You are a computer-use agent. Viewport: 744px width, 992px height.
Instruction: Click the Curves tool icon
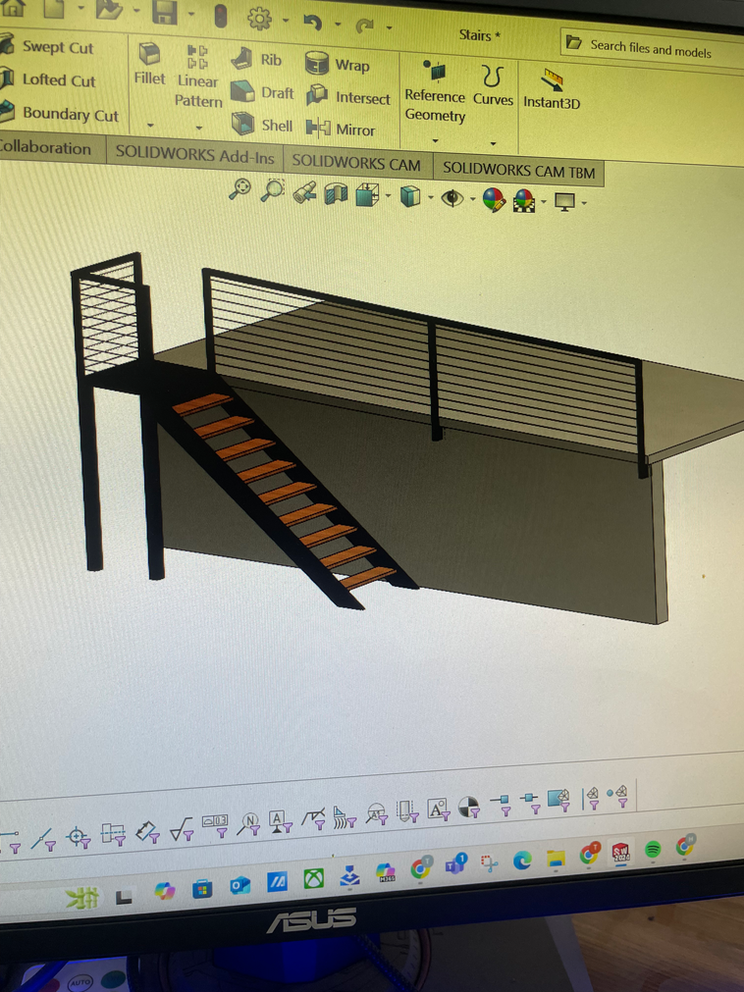tap(493, 76)
